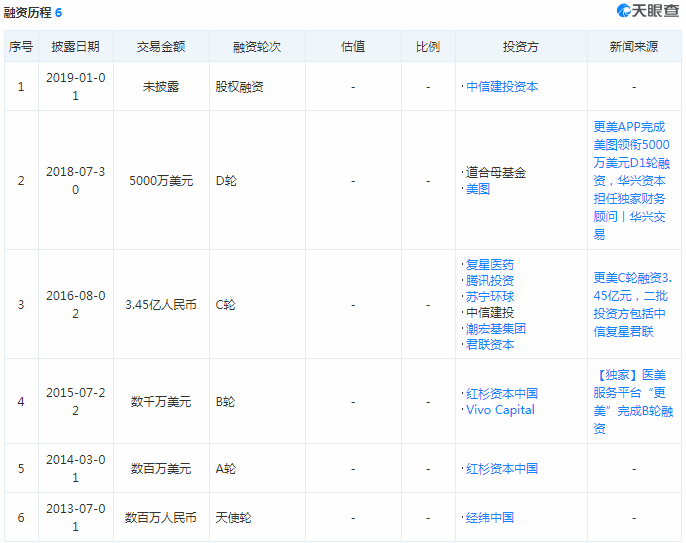Click the 交易金额 column header
The width and height of the screenshot is (686, 543).
[x=161, y=46]
